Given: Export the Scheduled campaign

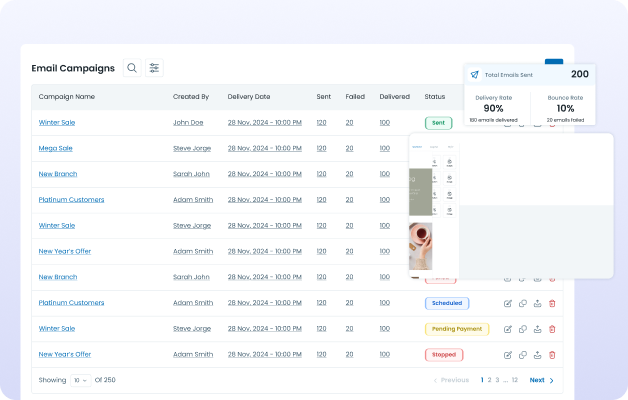Looking at the screenshot, I should (x=538, y=303).
